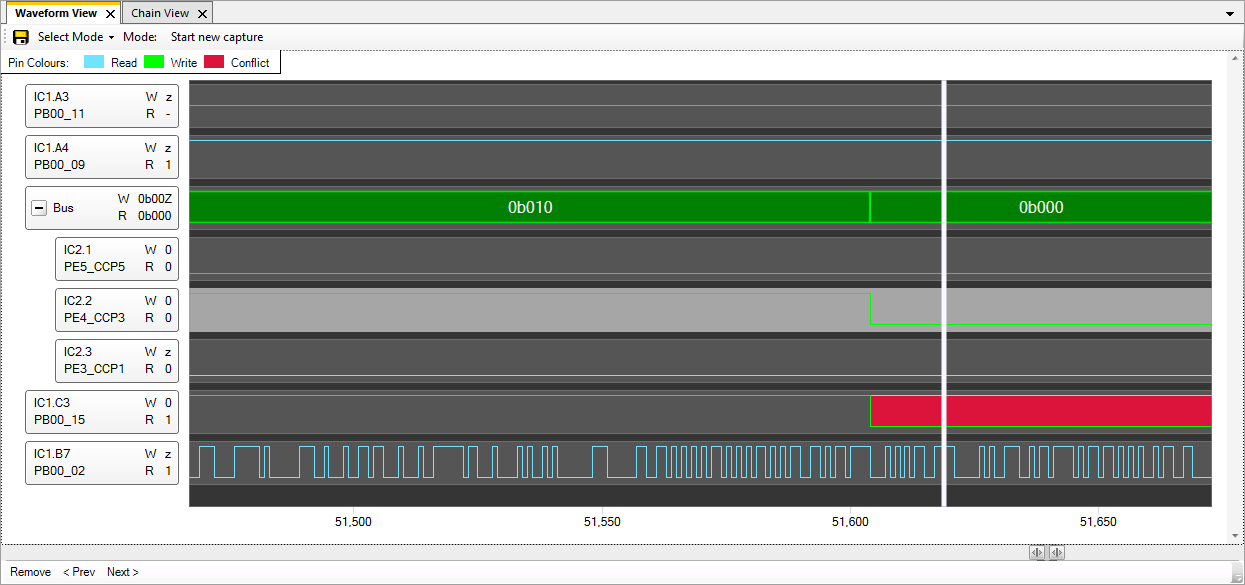
Task: Click the Remove button
Action: pos(30,572)
